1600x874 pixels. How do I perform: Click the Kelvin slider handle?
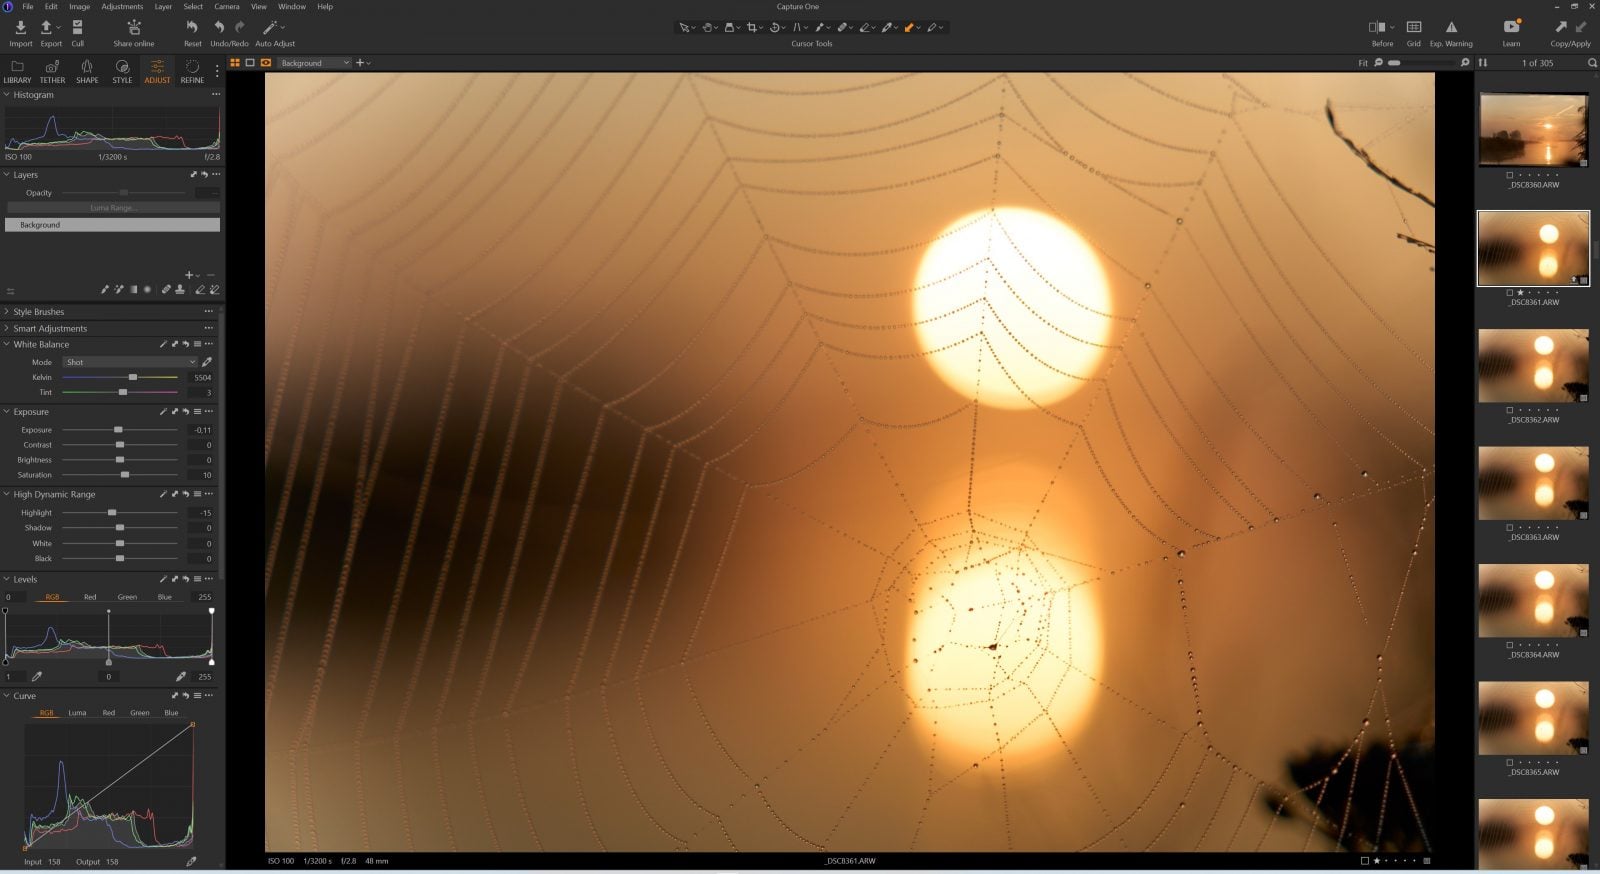[133, 377]
